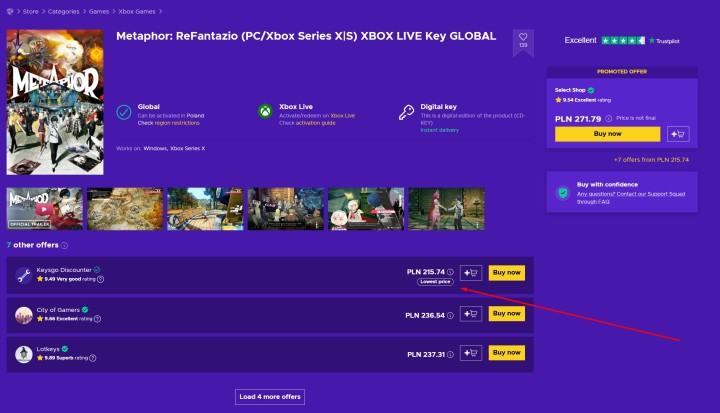Go to Games breadcrumb link

click(99, 11)
